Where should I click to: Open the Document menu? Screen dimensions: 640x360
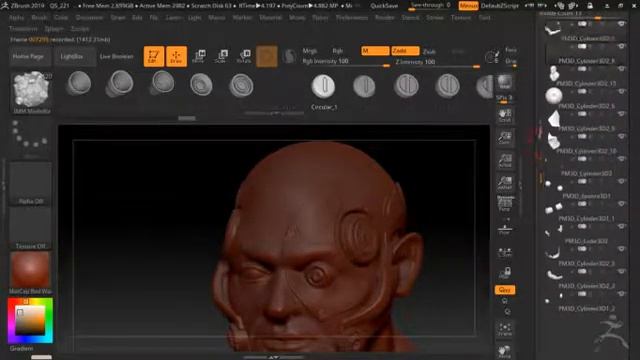[x=89, y=18]
